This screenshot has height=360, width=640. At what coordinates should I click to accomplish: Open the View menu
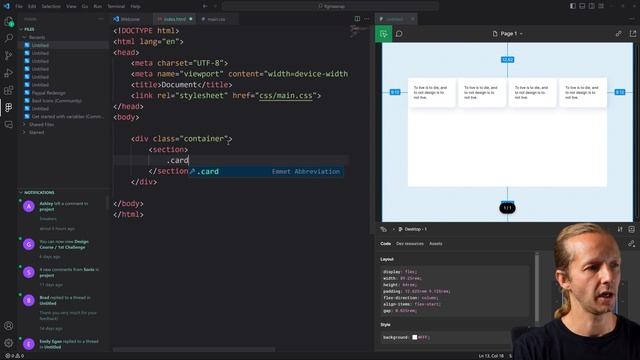71,7
